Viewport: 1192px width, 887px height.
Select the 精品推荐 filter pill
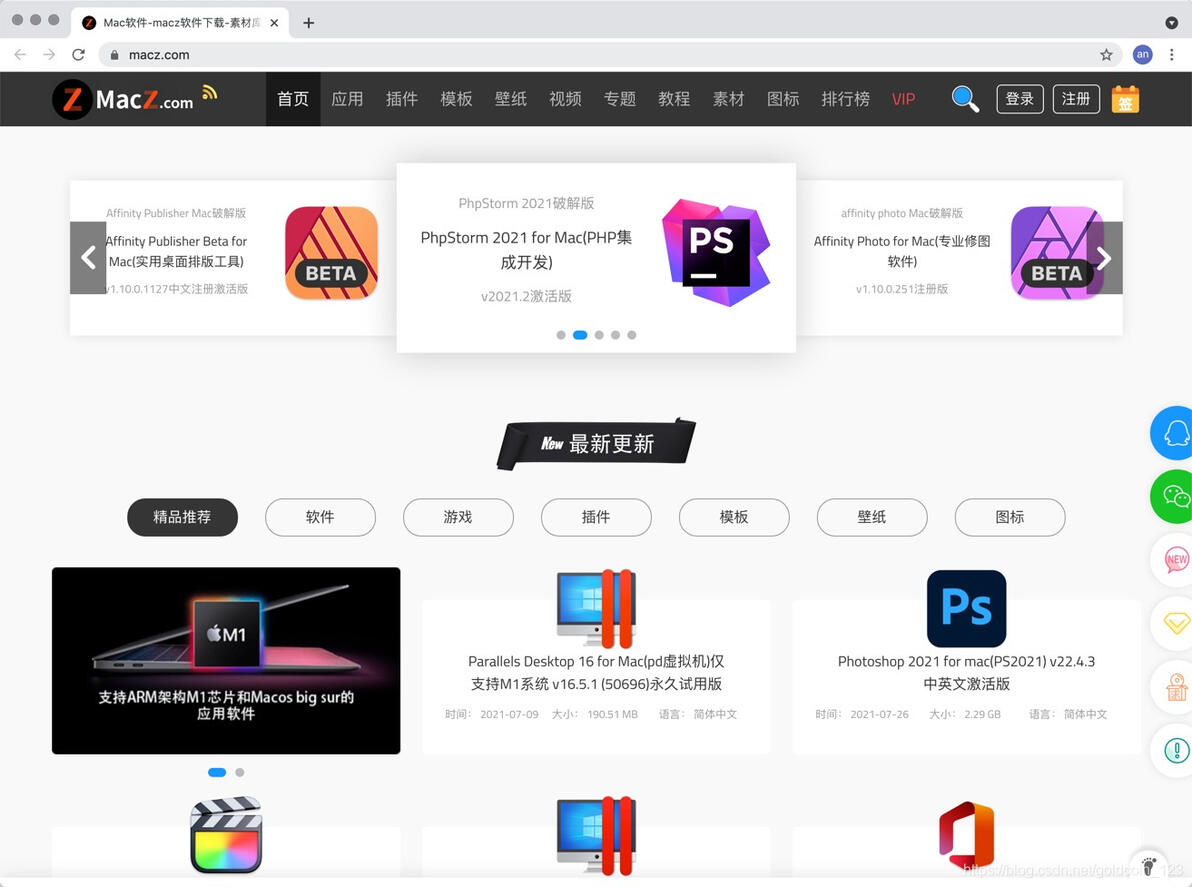pyautogui.click(x=182, y=517)
